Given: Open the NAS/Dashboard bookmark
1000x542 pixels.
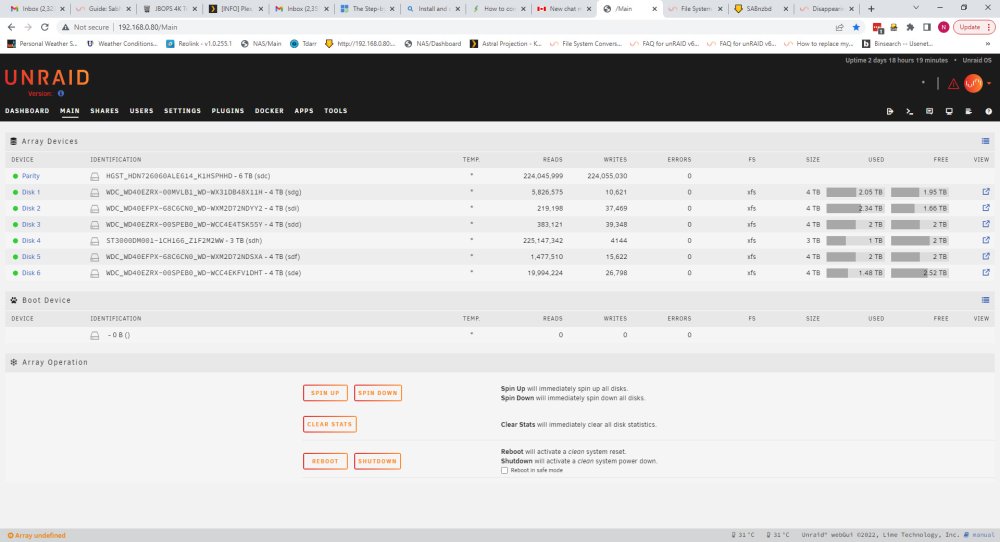Looking at the screenshot, I should pyautogui.click(x=432, y=44).
